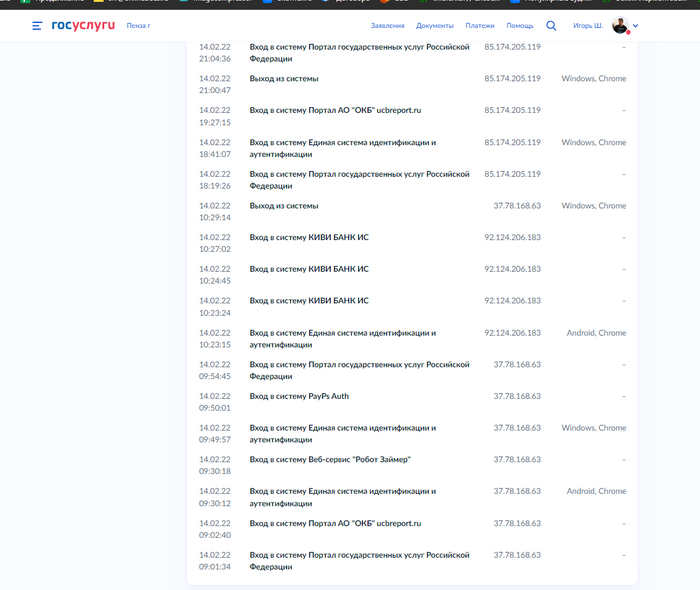Select the PayPs Auth login entry
Screen dimensions: 700x590
[x=299, y=396]
